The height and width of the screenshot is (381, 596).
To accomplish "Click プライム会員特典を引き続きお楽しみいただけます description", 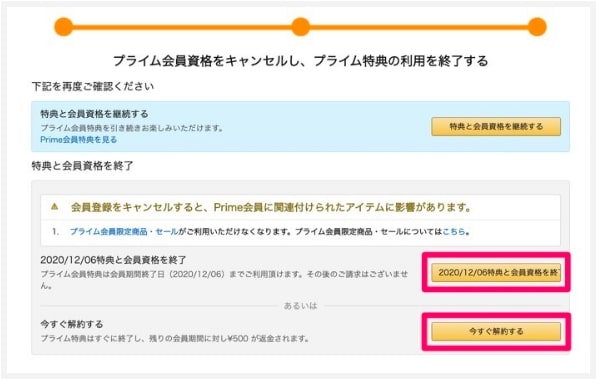I will 132,128.
